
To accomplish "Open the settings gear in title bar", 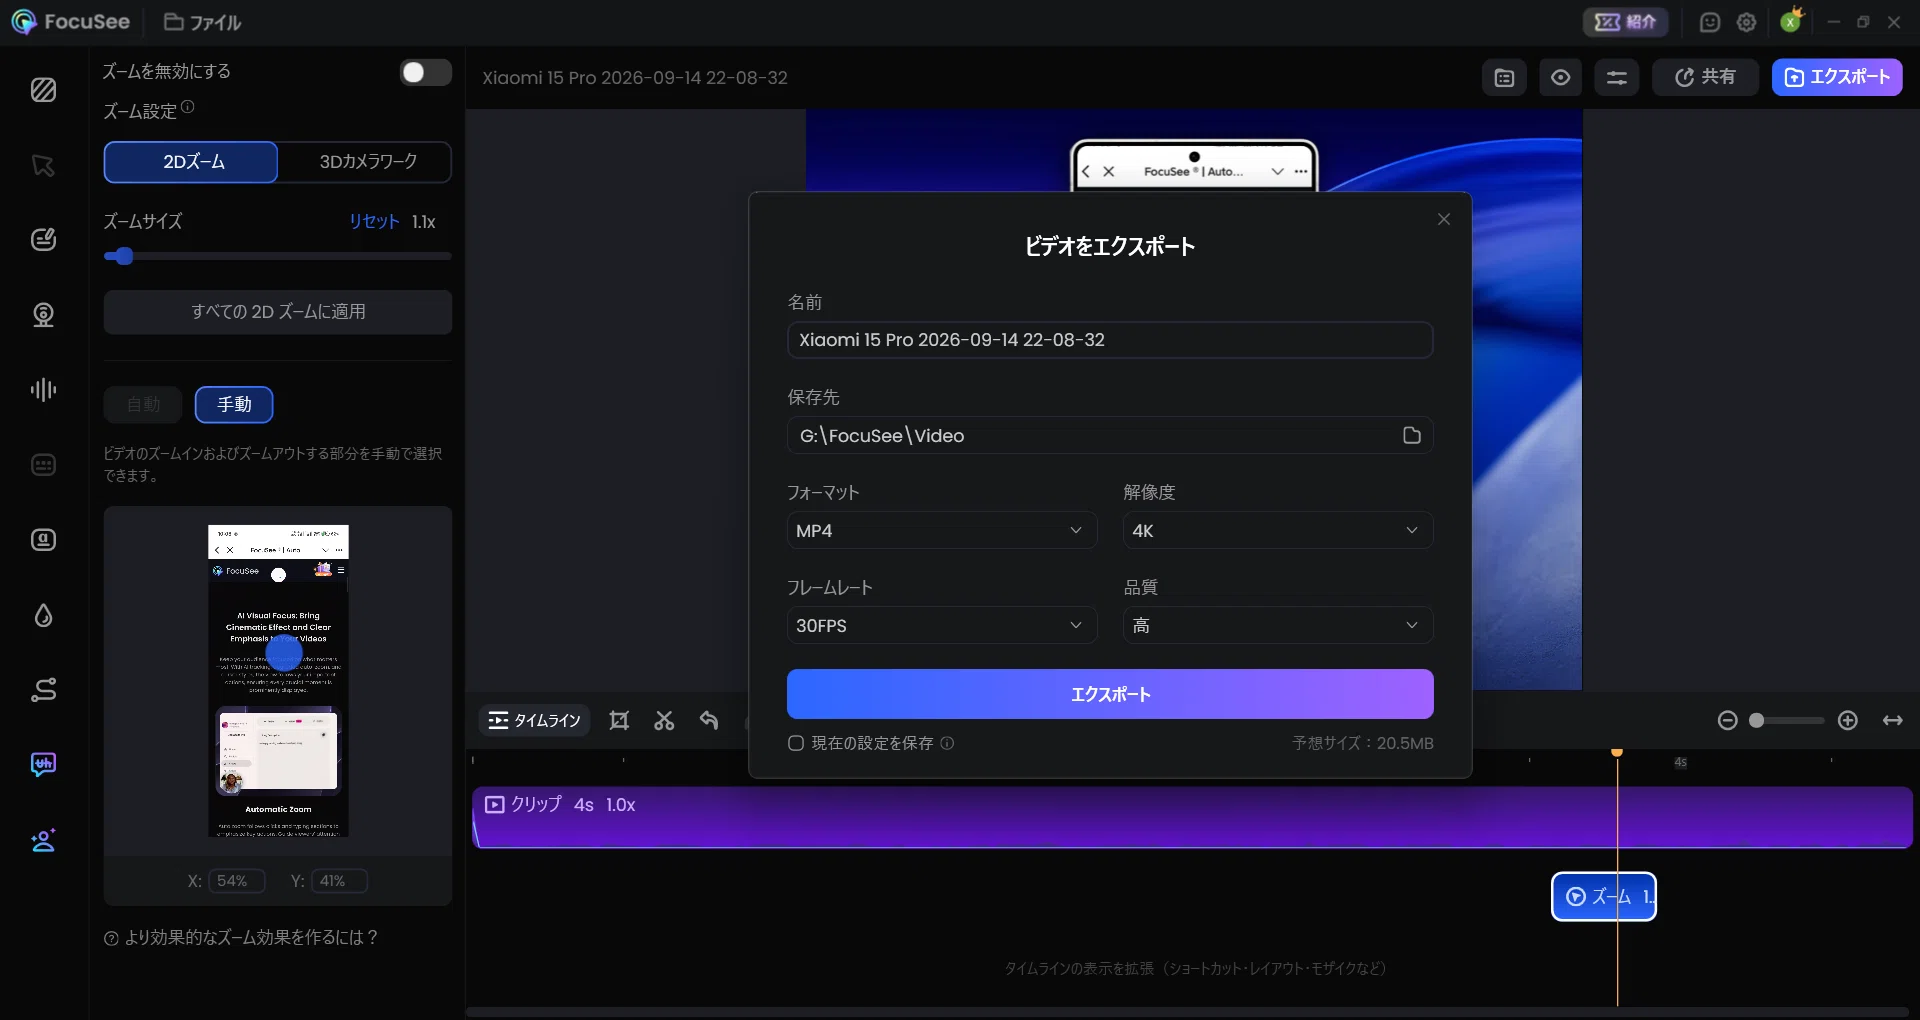I will [x=1747, y=22].
